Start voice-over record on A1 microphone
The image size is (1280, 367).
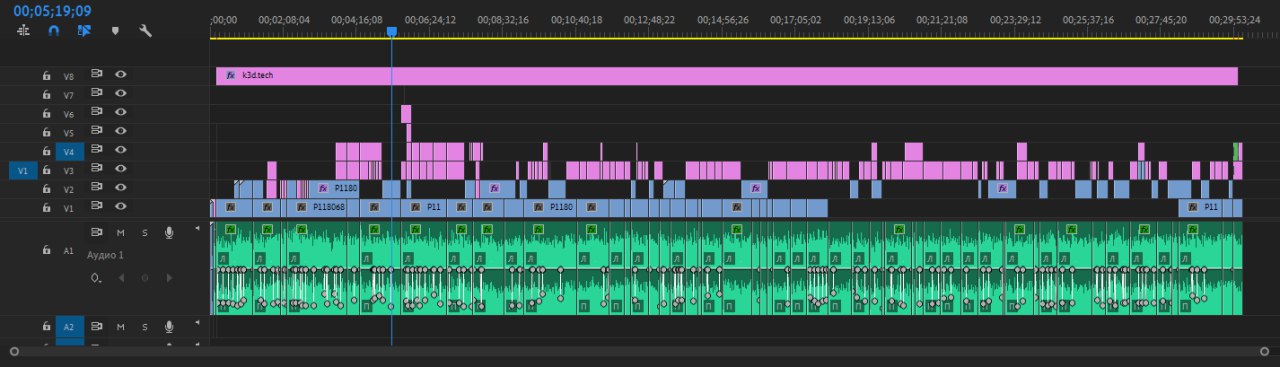coord(169,232)
